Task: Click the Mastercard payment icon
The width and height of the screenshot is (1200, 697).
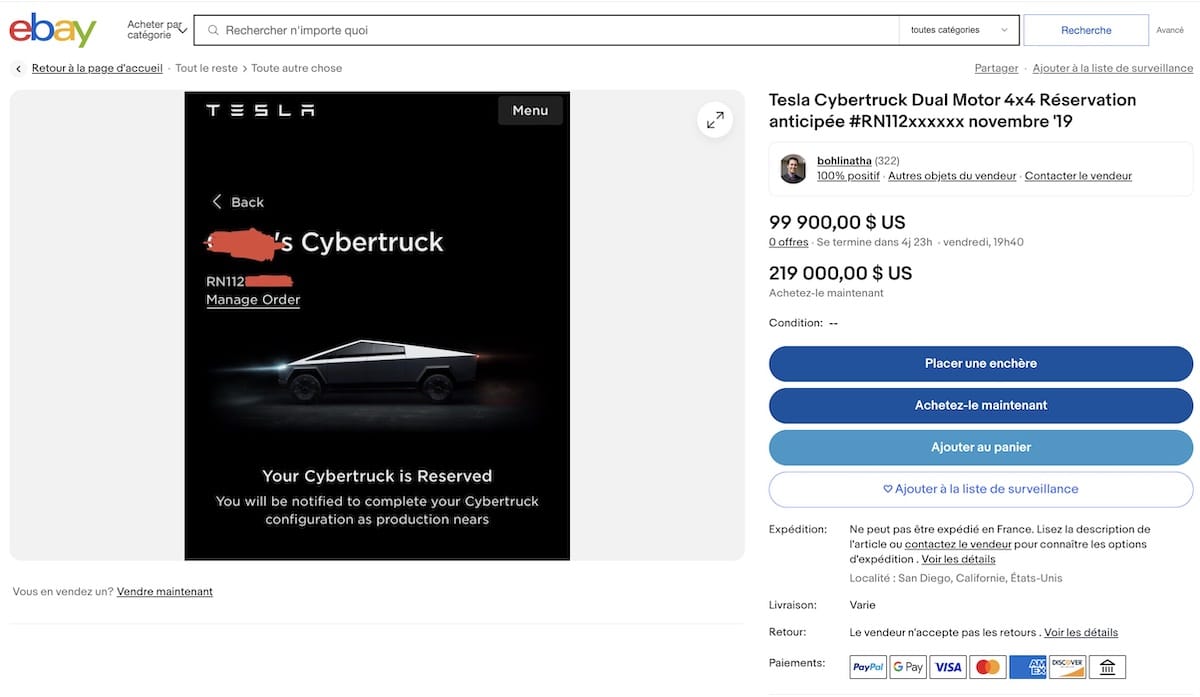Action: tap(987, 667)
